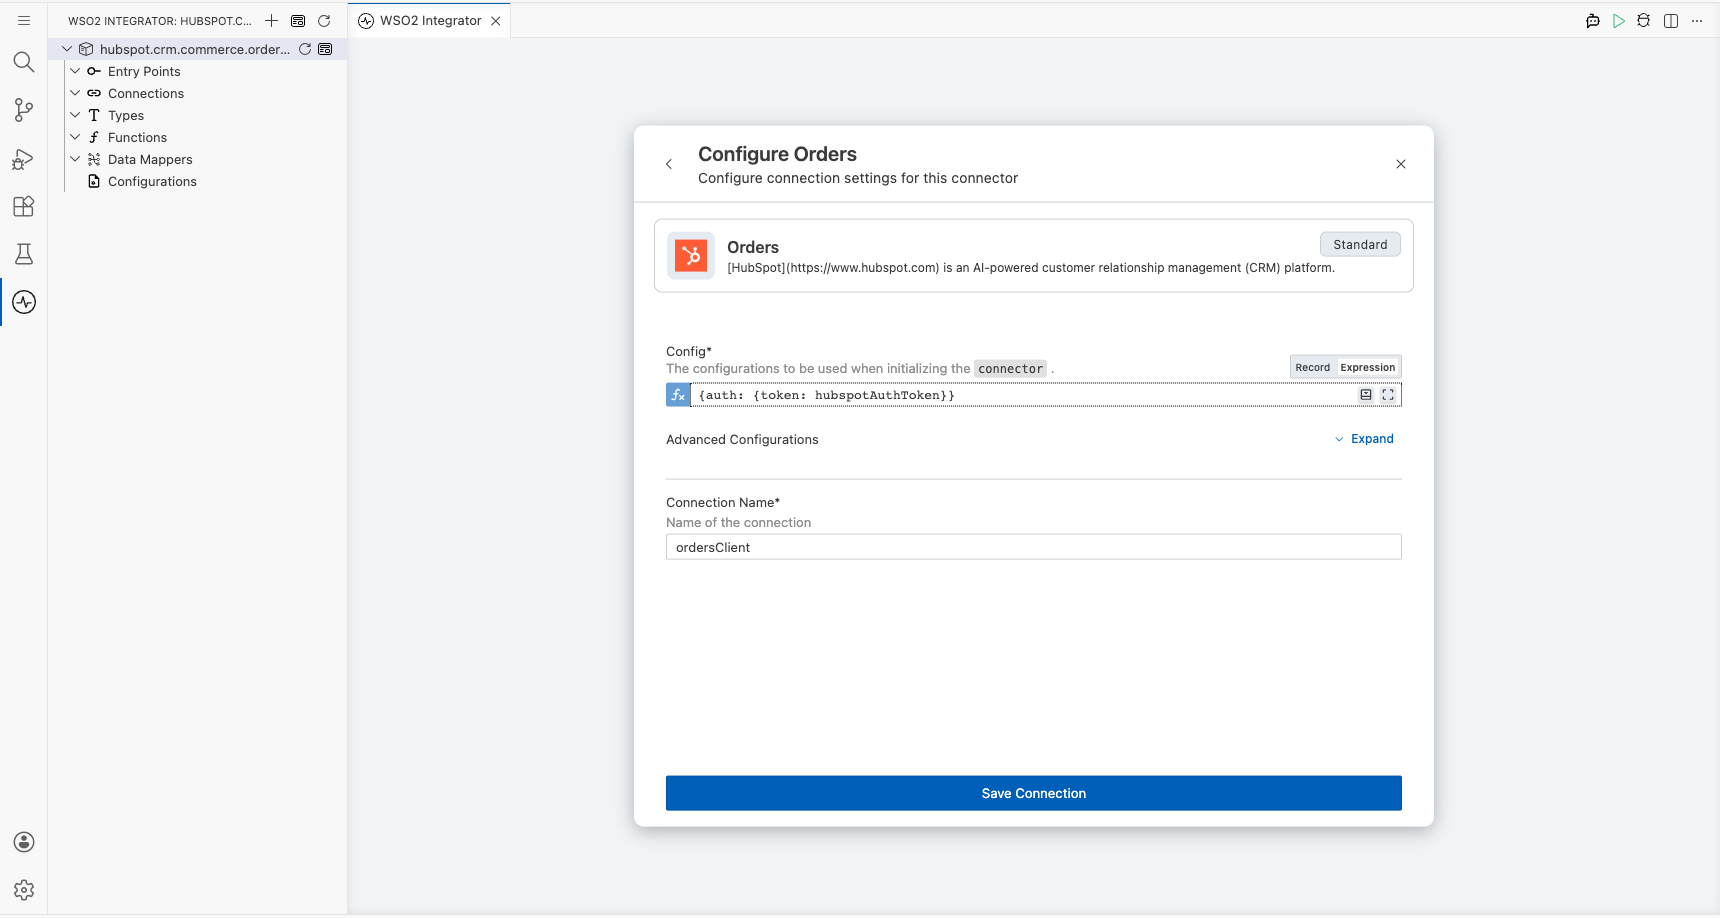The image size is (1720, 918).
Task: Select the WSO2 Integrator editor tab
Action: [x=430, y=21]
